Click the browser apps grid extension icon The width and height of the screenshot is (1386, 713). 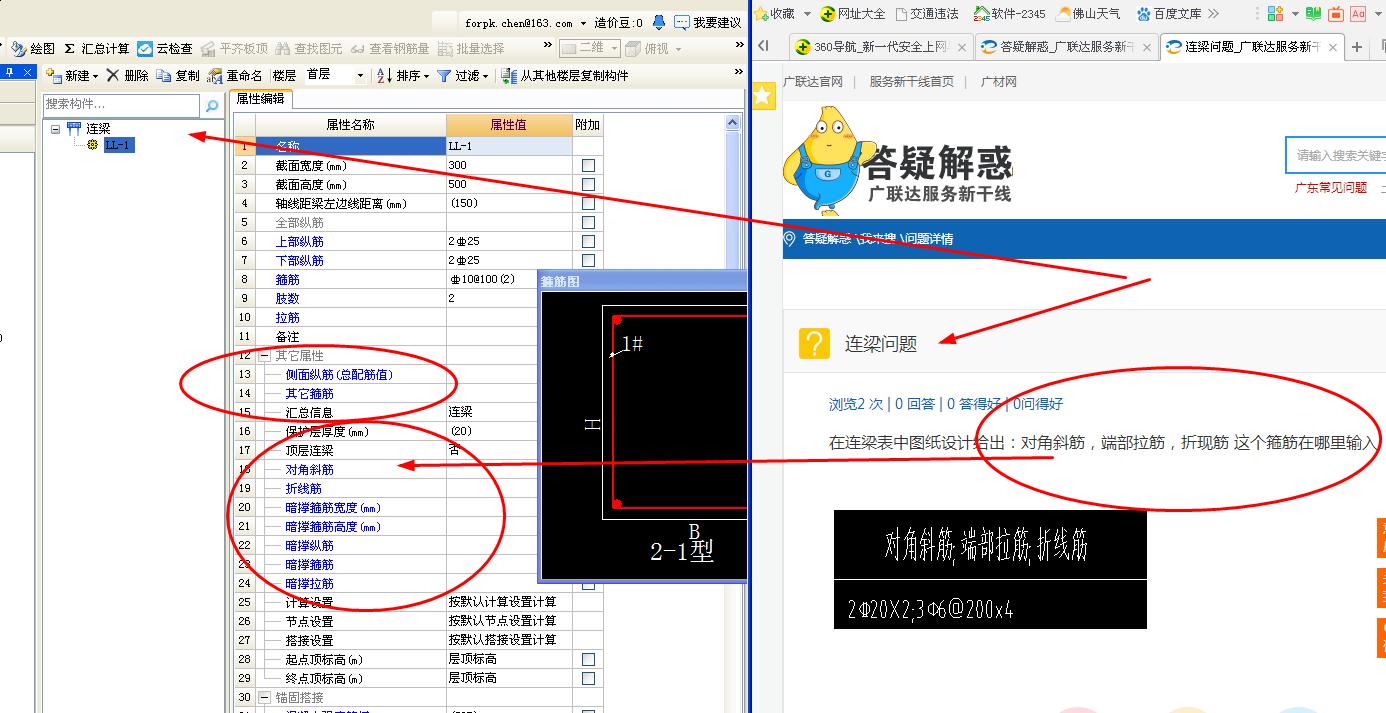(1275, 14)
